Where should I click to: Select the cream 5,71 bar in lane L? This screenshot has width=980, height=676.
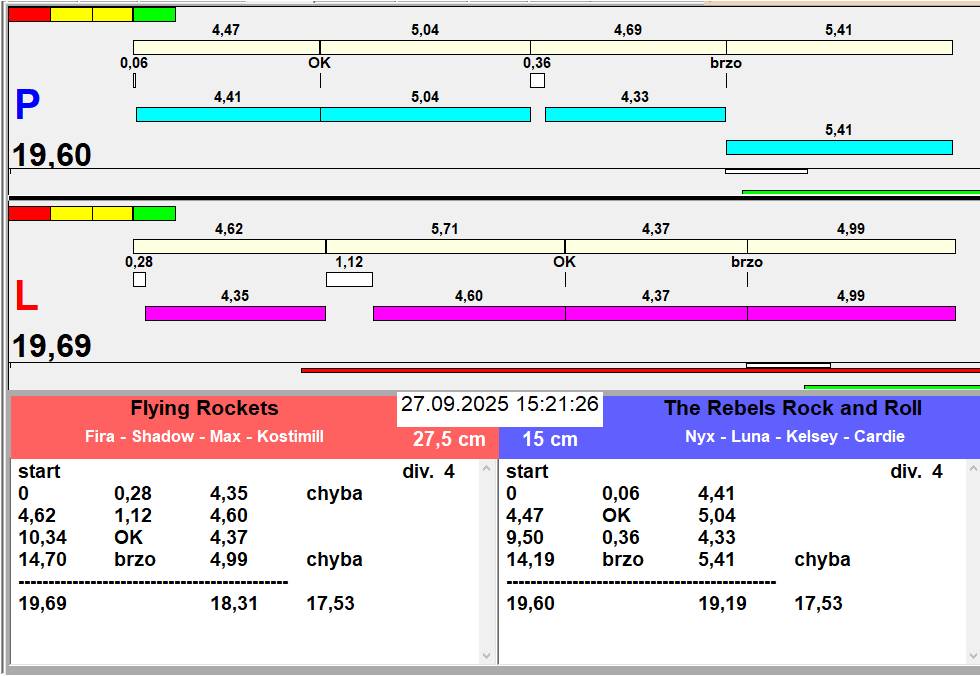pos(445,246)
